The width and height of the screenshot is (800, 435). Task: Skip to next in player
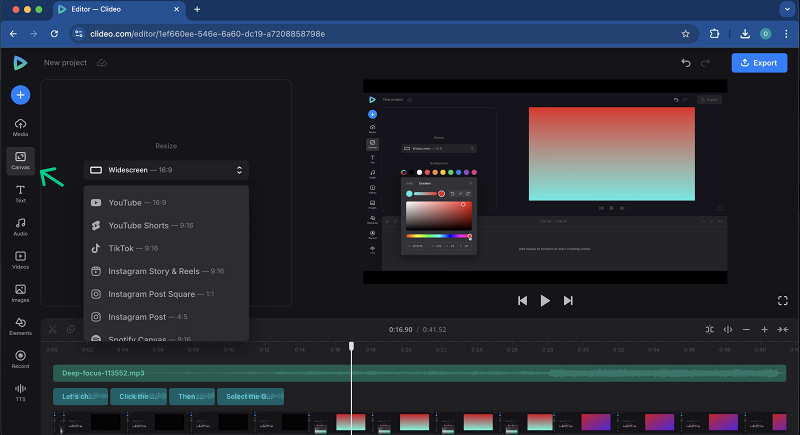pyautogui.click(x=568, y=301)
